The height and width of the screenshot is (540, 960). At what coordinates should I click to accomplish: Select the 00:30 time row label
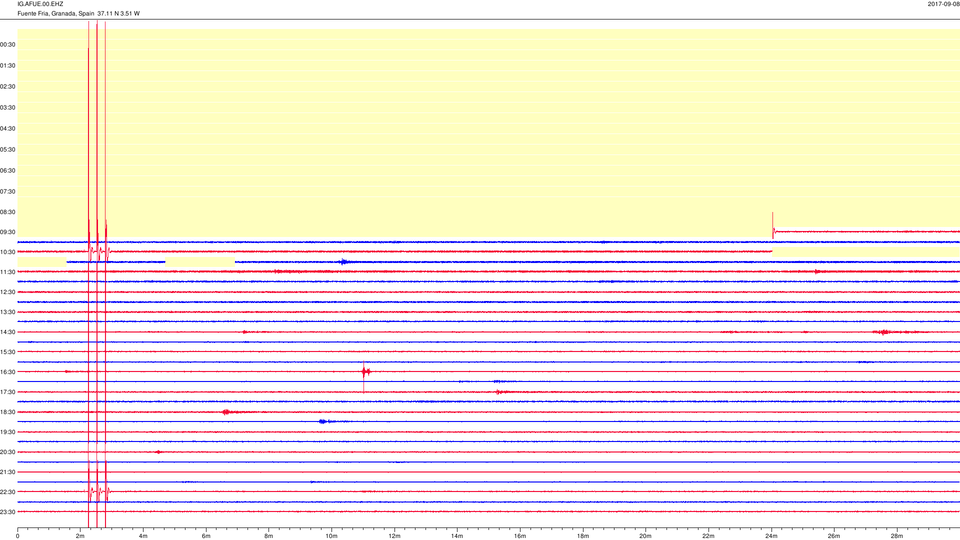8,45
